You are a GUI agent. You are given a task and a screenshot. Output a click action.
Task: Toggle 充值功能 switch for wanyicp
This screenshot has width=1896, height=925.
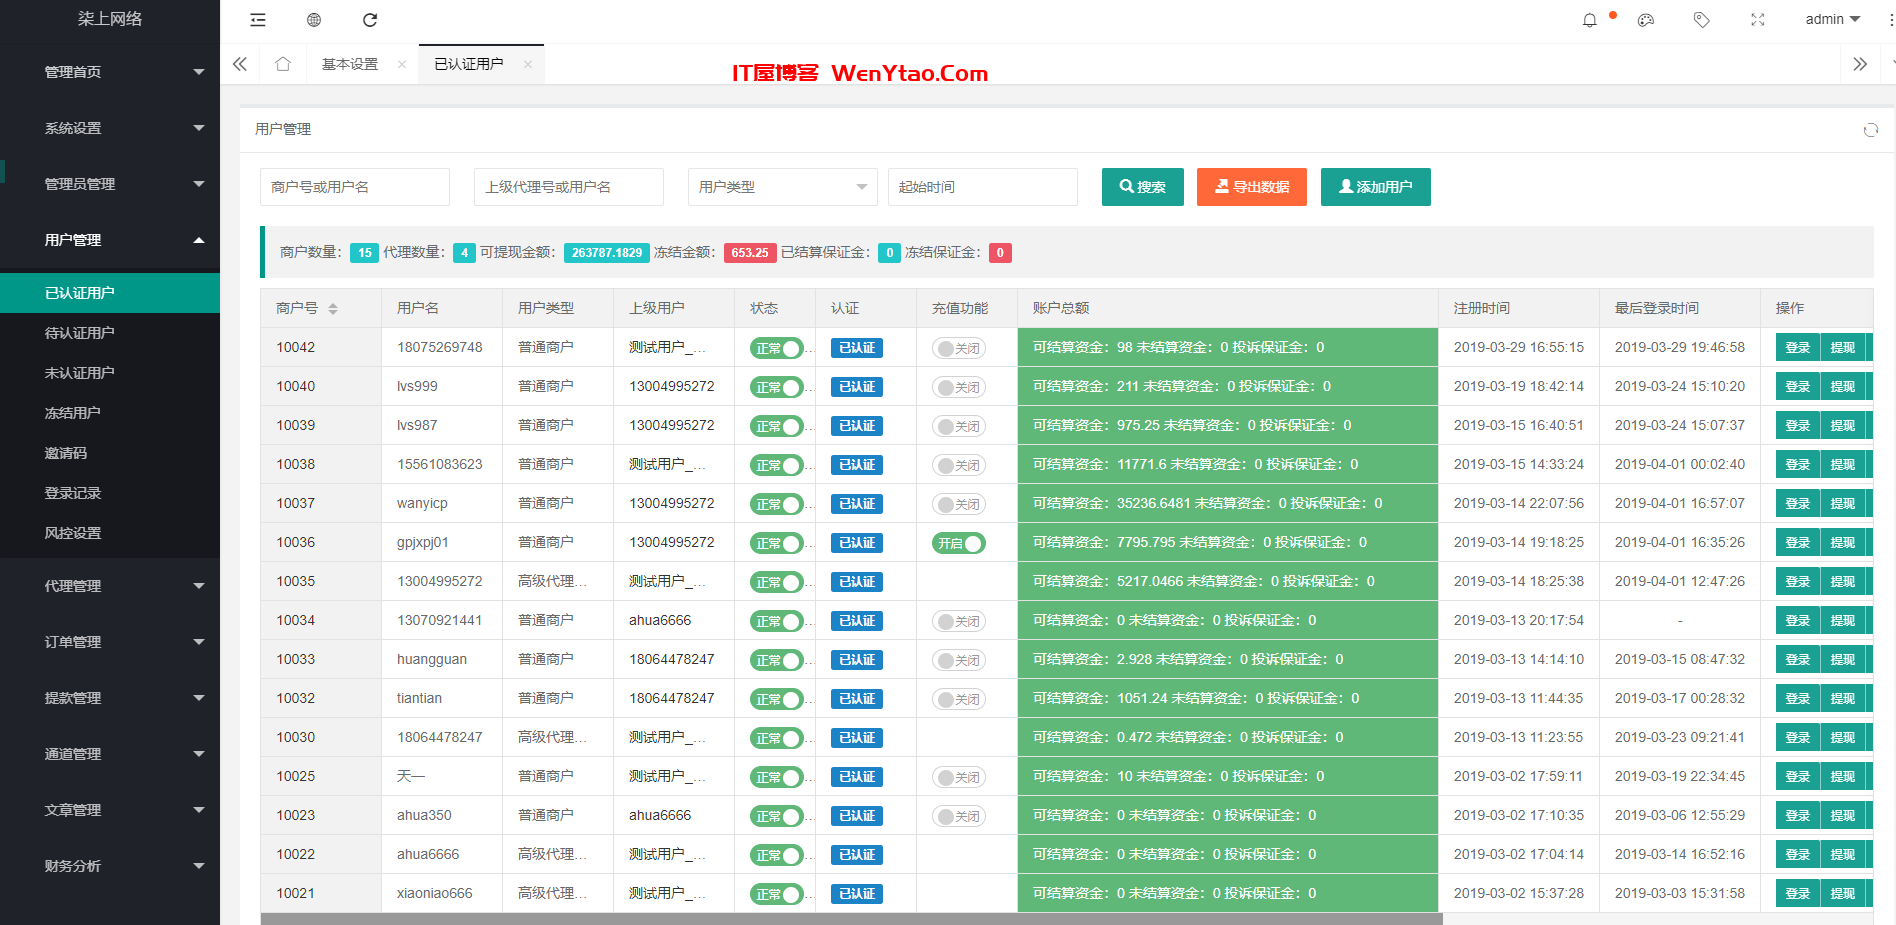[959, 504]
